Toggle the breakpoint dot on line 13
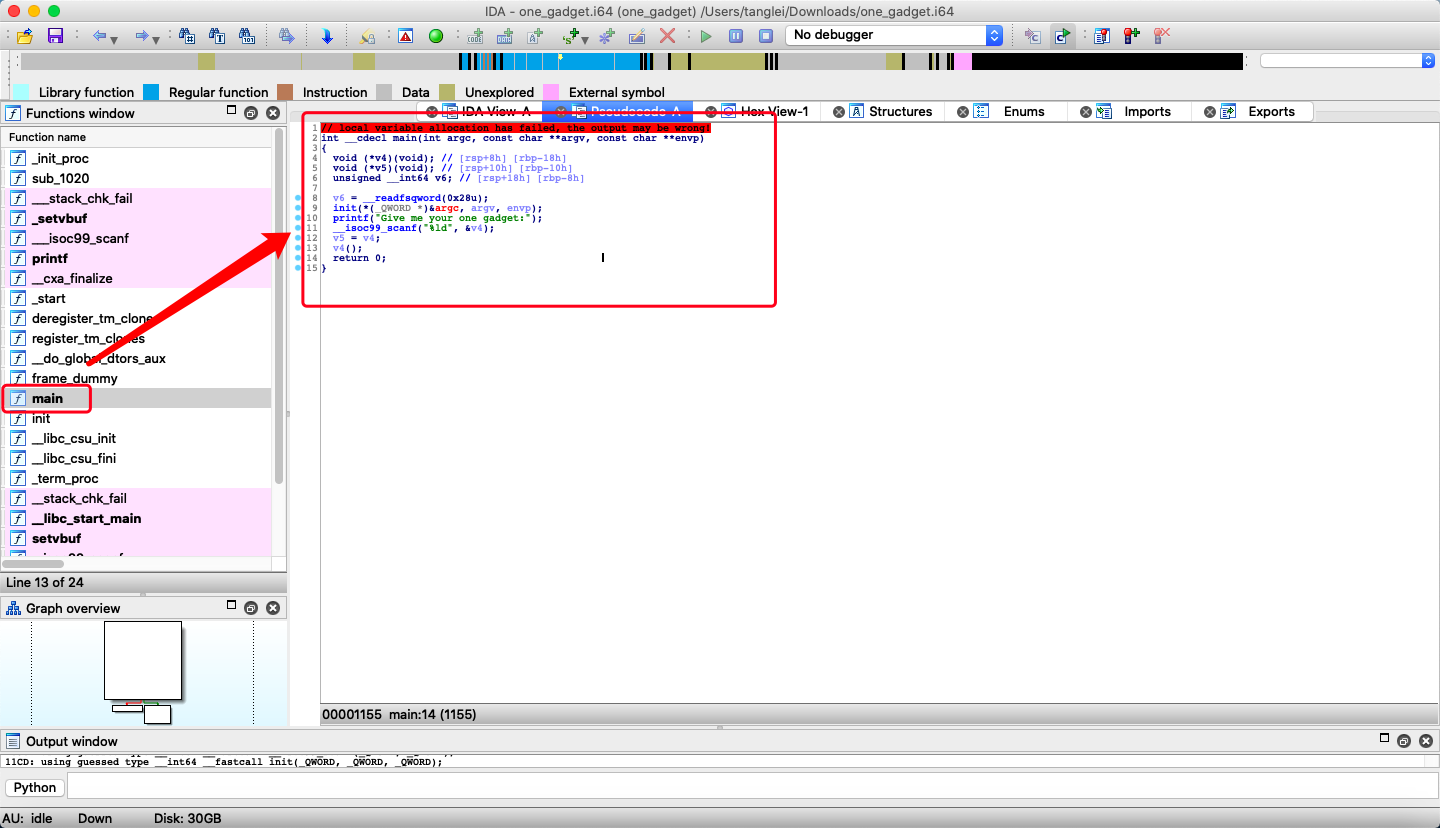The image size is (1440, 828). click(x=299, y=248)
